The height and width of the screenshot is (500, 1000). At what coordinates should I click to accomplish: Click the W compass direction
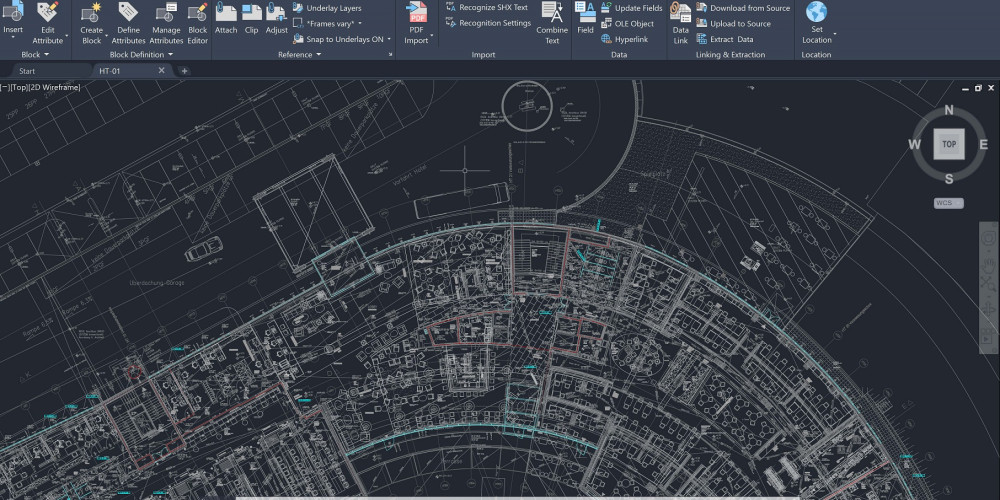point(915,145)
